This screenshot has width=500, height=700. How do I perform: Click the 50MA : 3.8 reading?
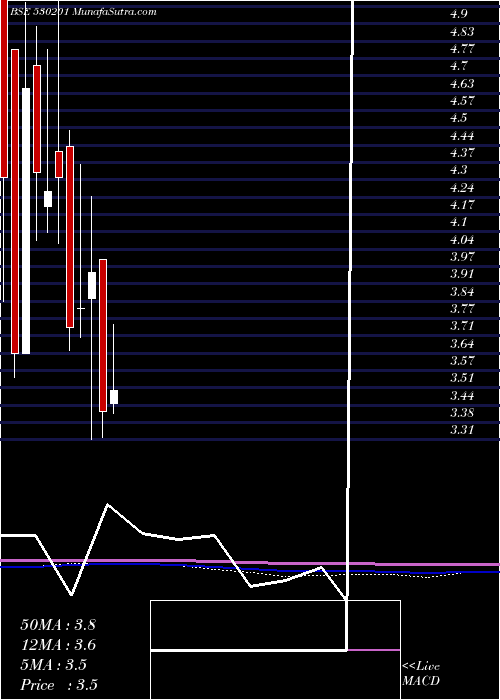pos(58,625)
